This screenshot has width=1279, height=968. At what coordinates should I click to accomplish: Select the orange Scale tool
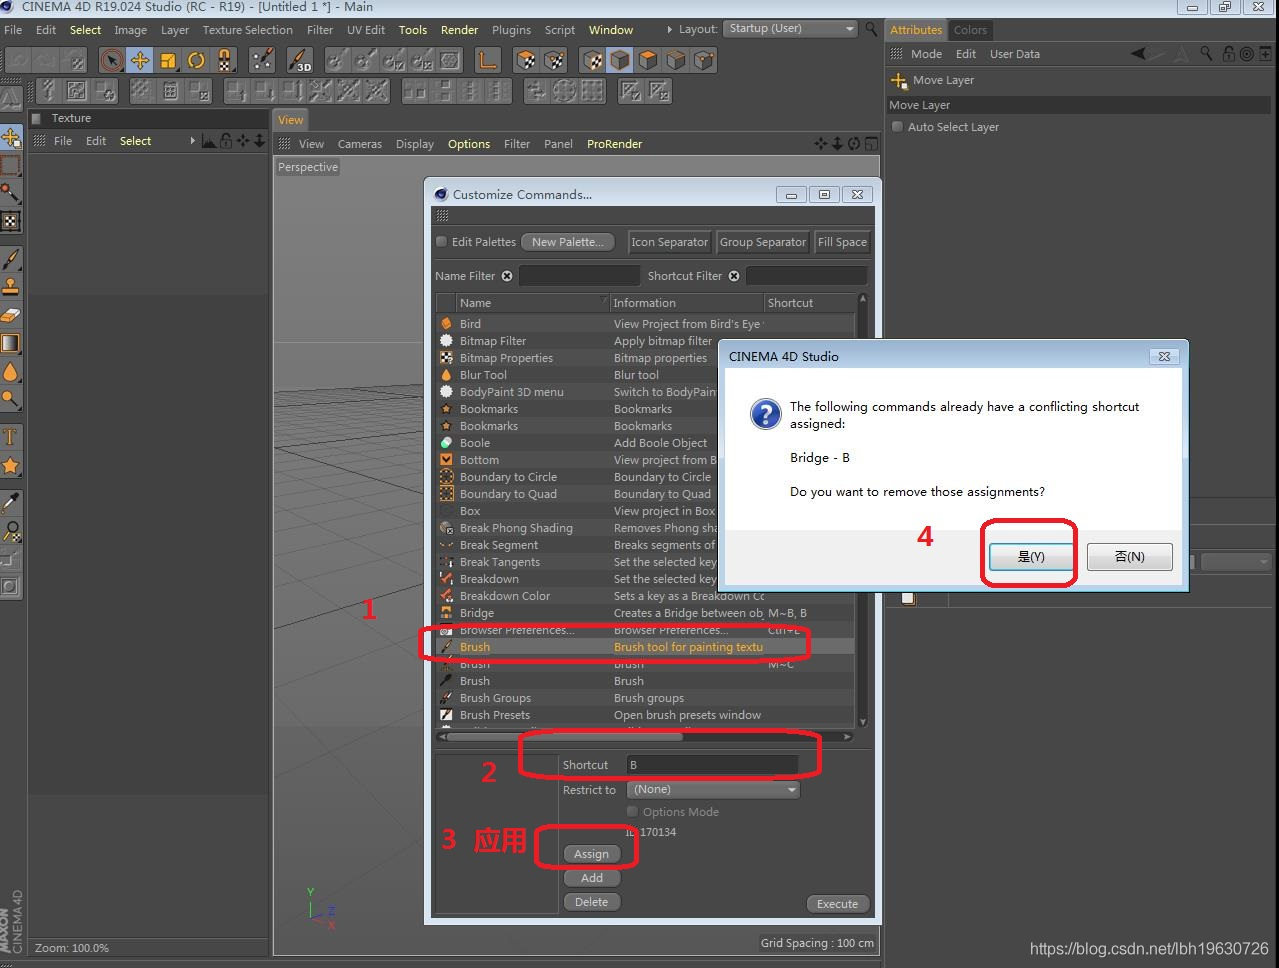click(x=168, y=61)
